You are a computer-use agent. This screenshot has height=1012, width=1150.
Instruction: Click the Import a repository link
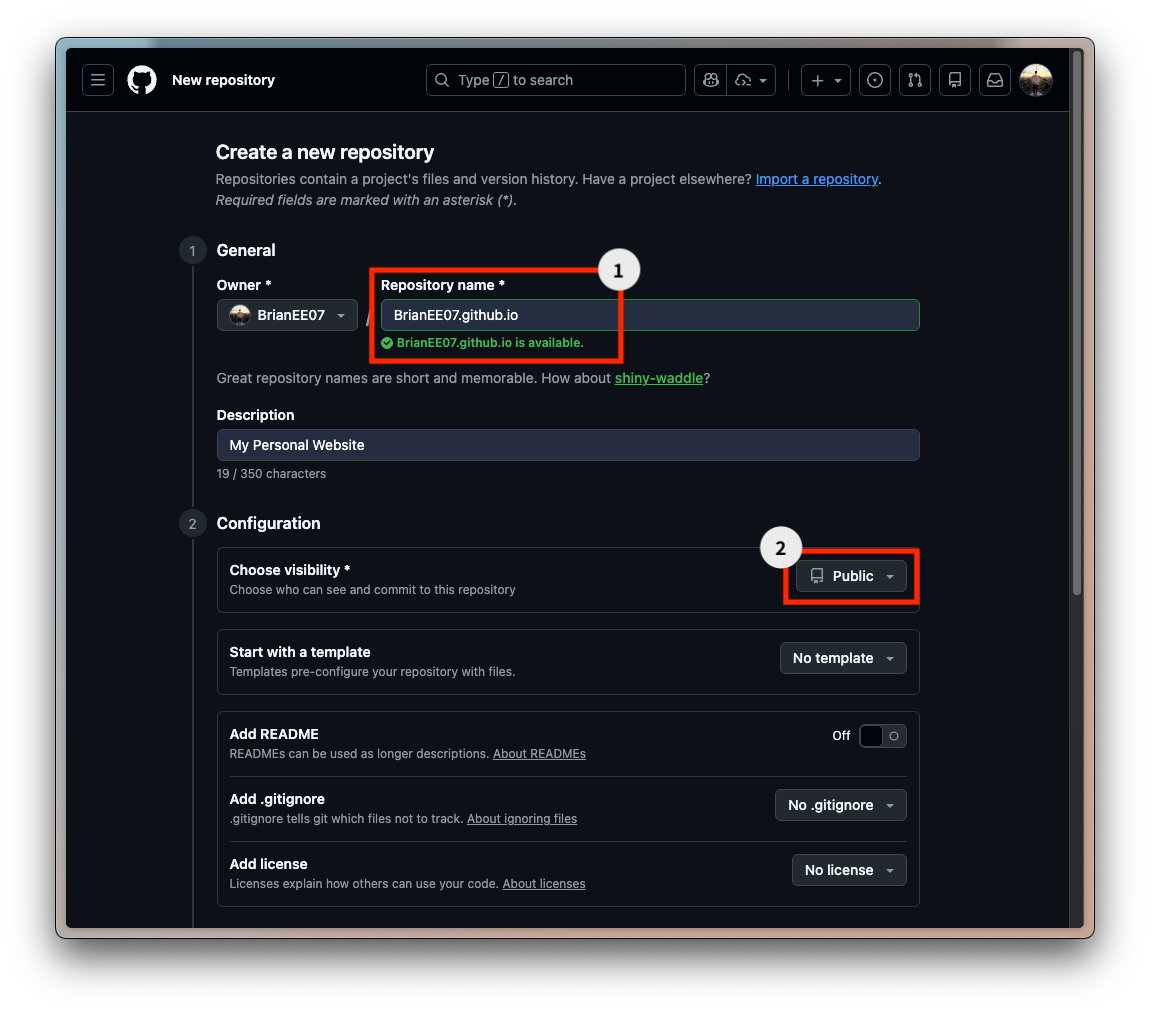(x=816, y=179)
